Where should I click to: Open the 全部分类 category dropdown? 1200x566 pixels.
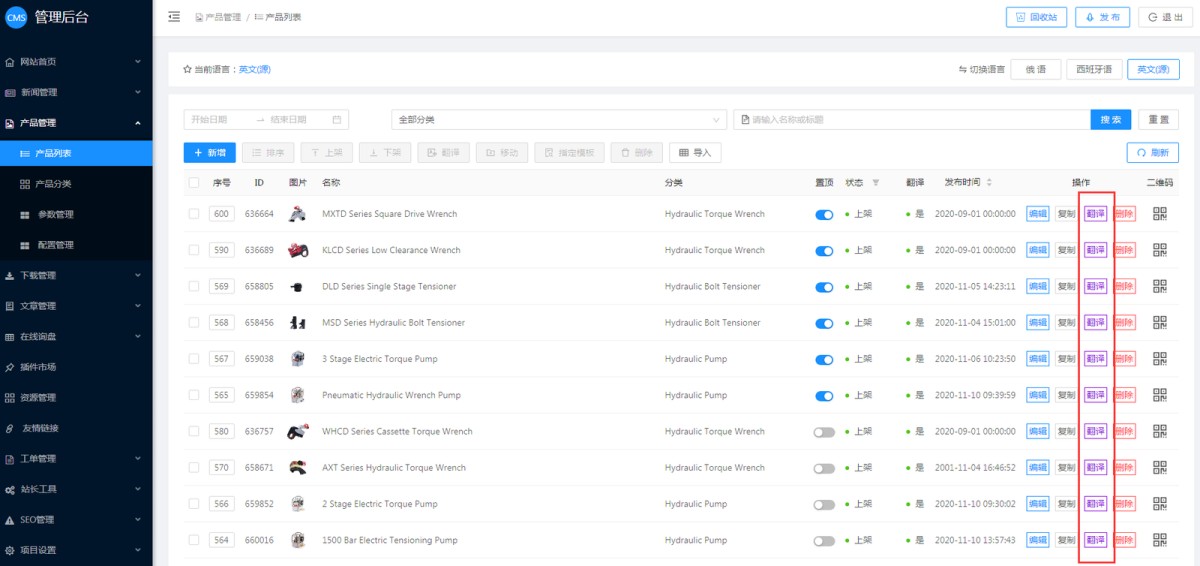558,120
